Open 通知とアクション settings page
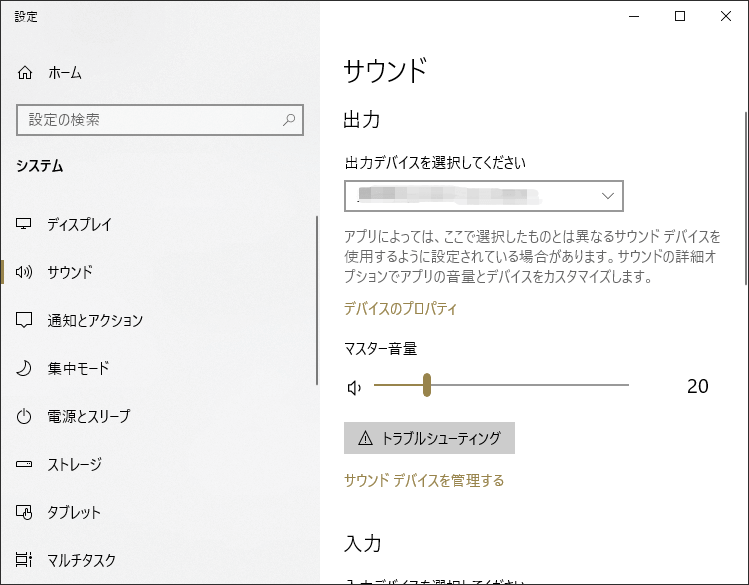 pyautogui.click(x=95, y=320)
